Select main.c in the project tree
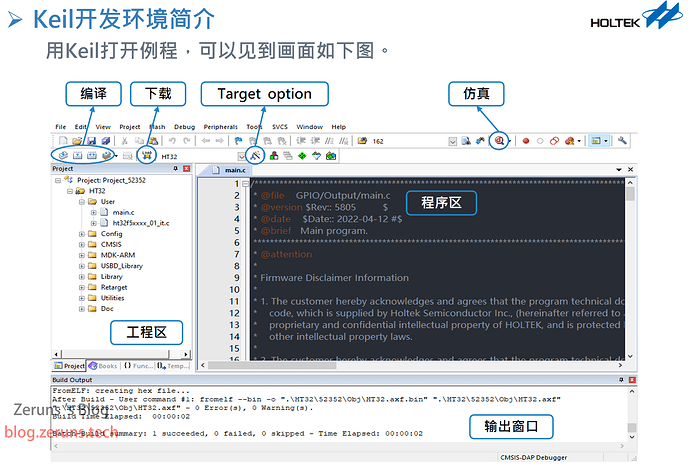Screen dimensions: 690x475 click(123, 212)
